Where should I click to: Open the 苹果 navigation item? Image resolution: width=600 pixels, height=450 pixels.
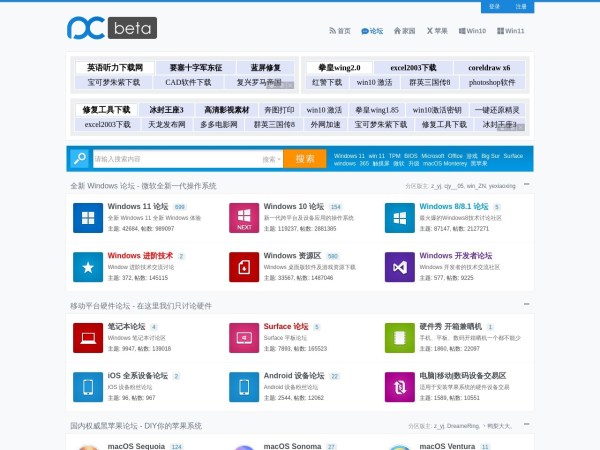[x=436, y=31]
